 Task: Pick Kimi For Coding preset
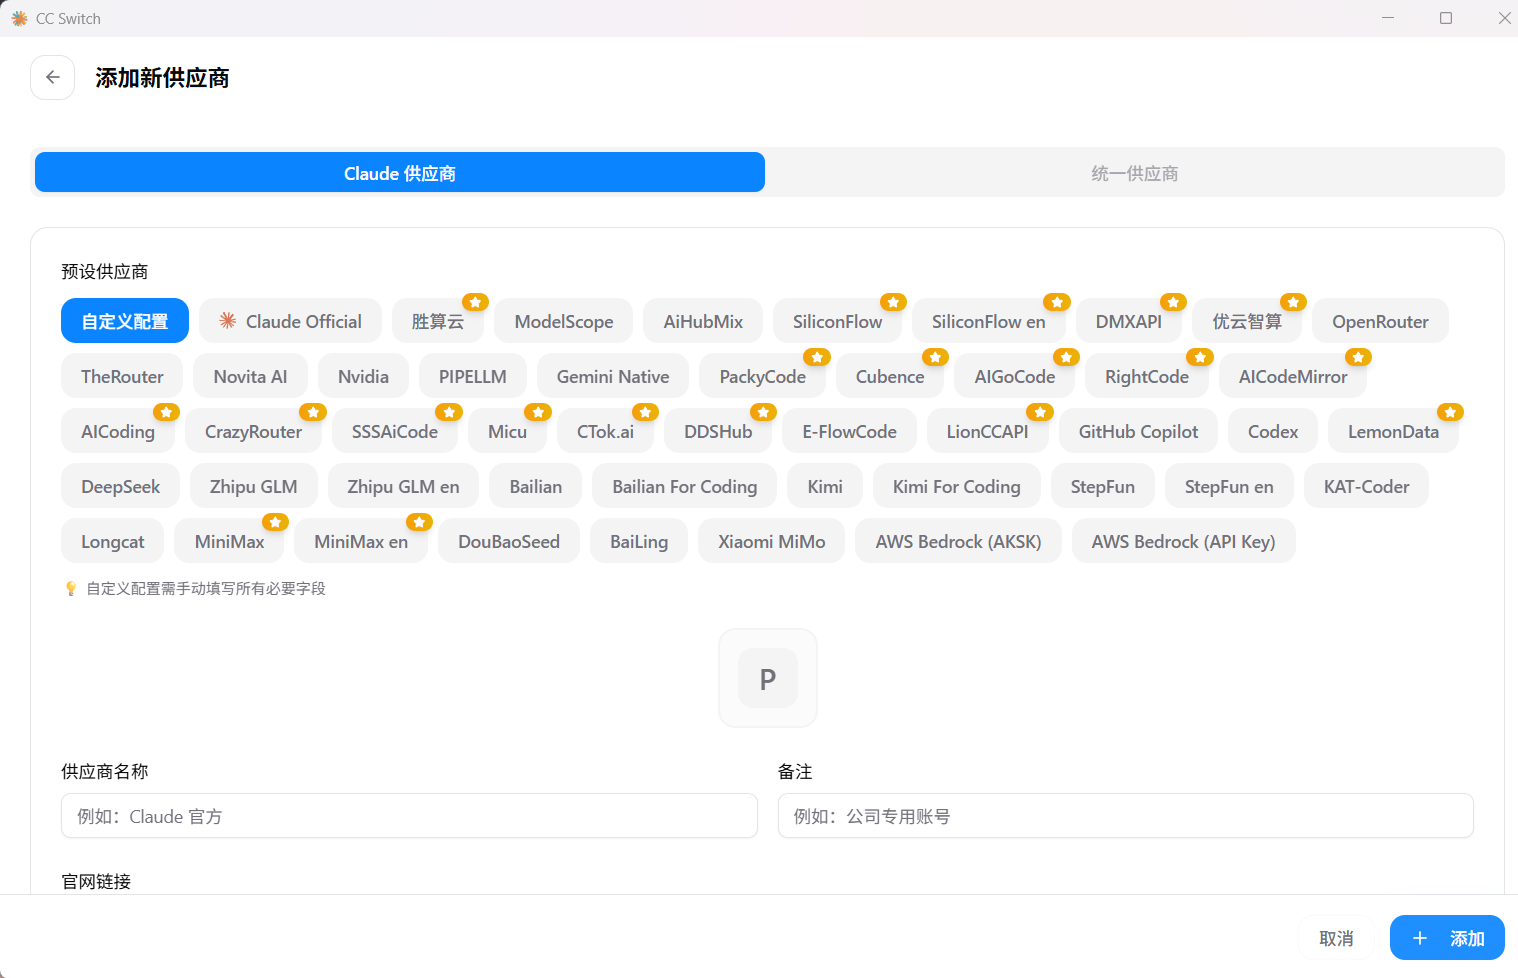tap(956, 486)
